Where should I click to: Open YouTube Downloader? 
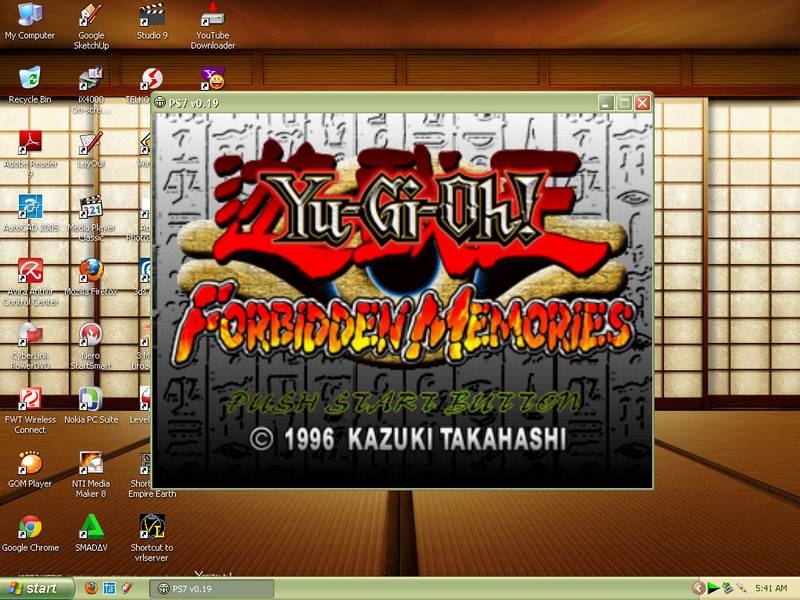(215, 18)
